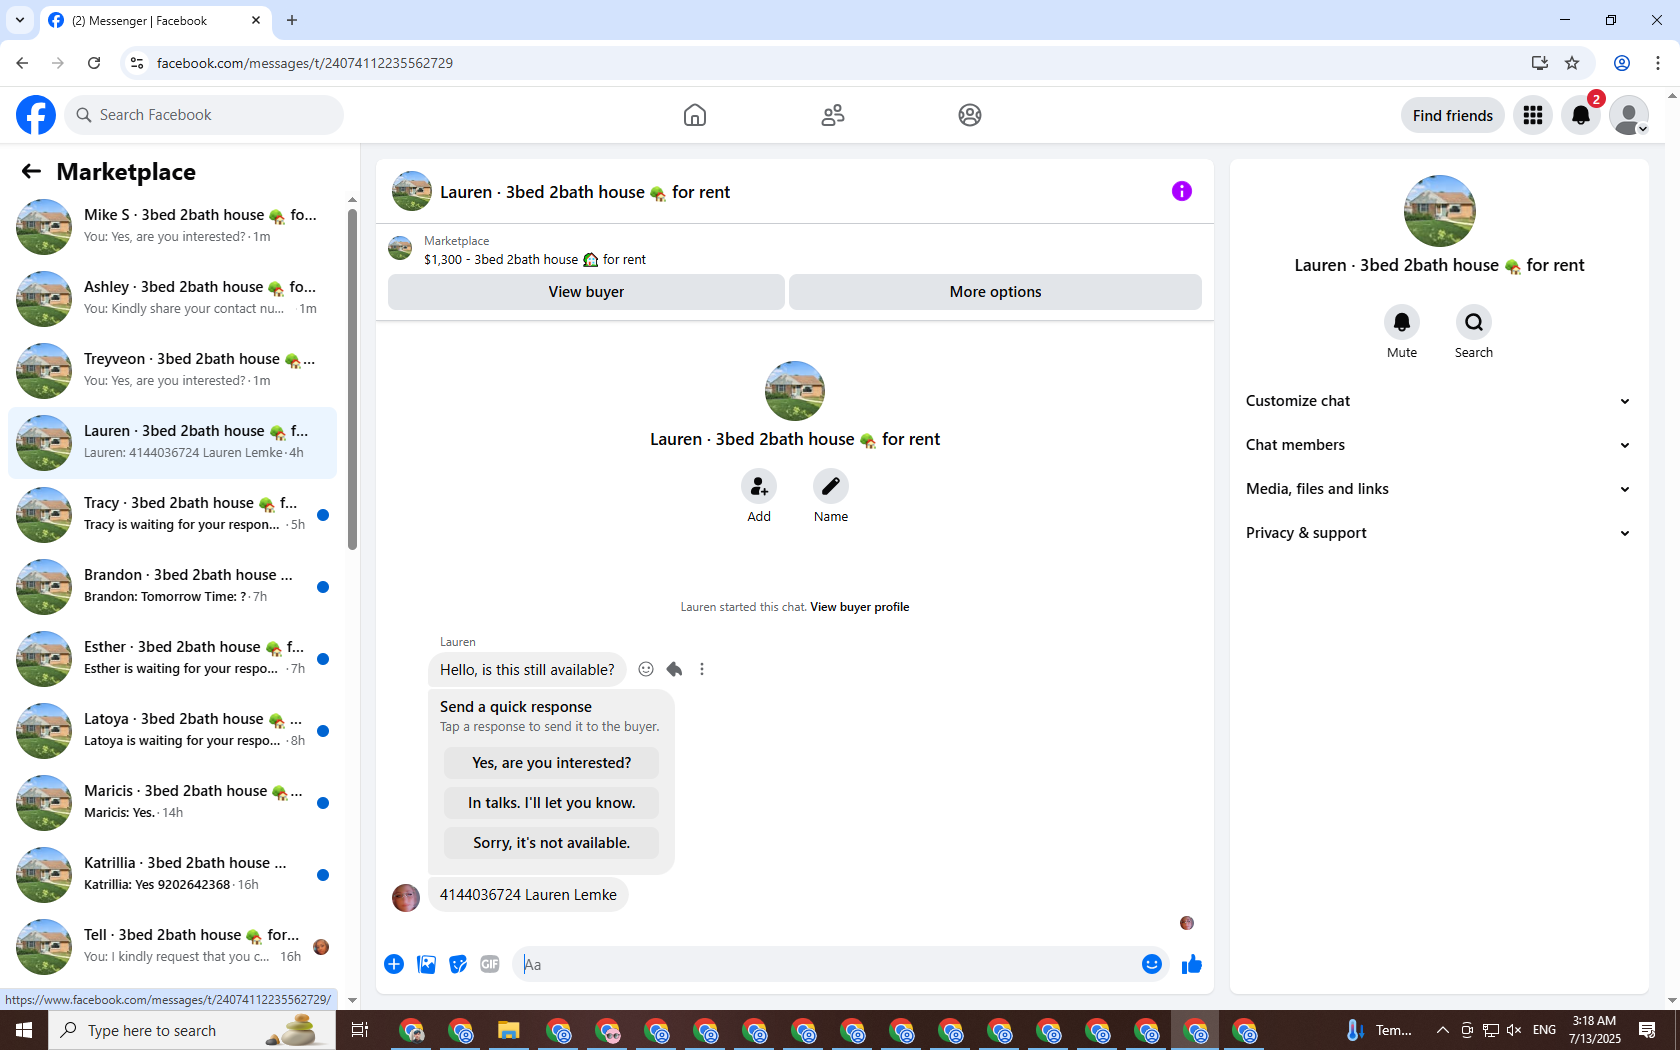Open the Facebook logo home link
Image resolution: width=1680 pixels, height=1050 pixels.
pos(36,115)
